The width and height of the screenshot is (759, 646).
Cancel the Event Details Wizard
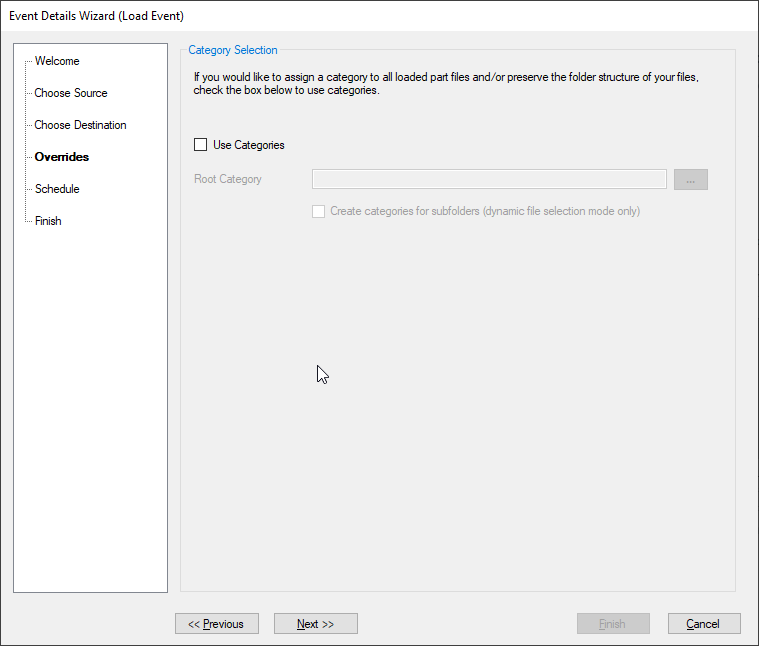704,624
